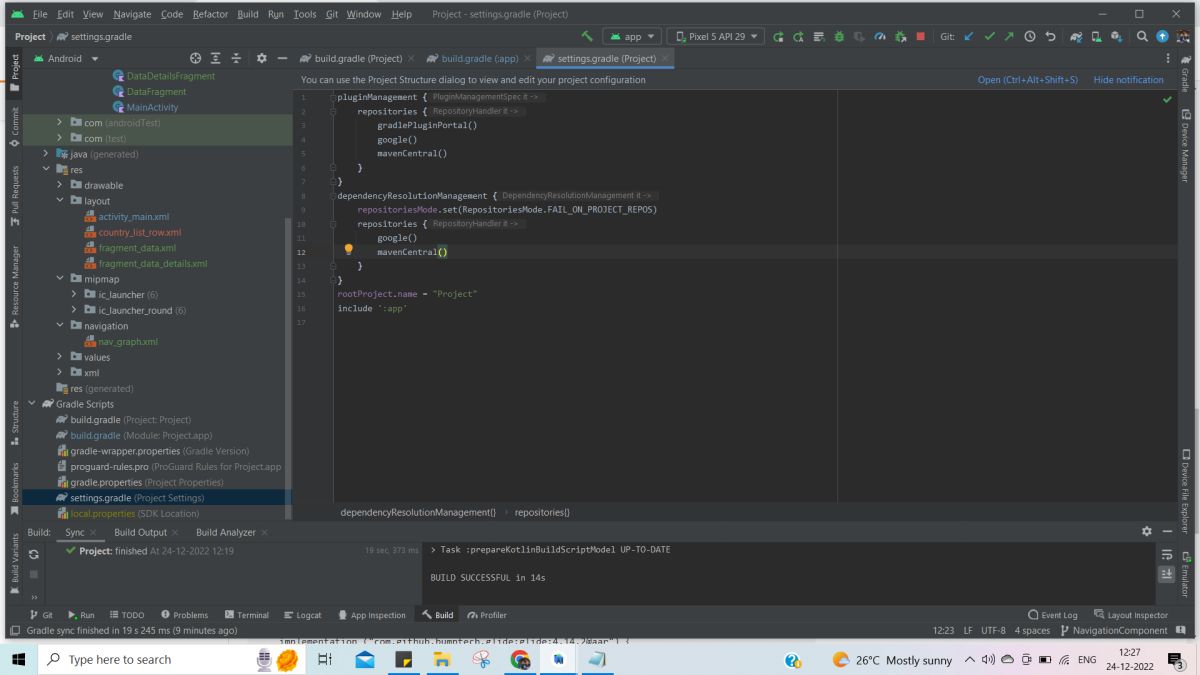Click the Debug app bug icon

click(840, 36)
